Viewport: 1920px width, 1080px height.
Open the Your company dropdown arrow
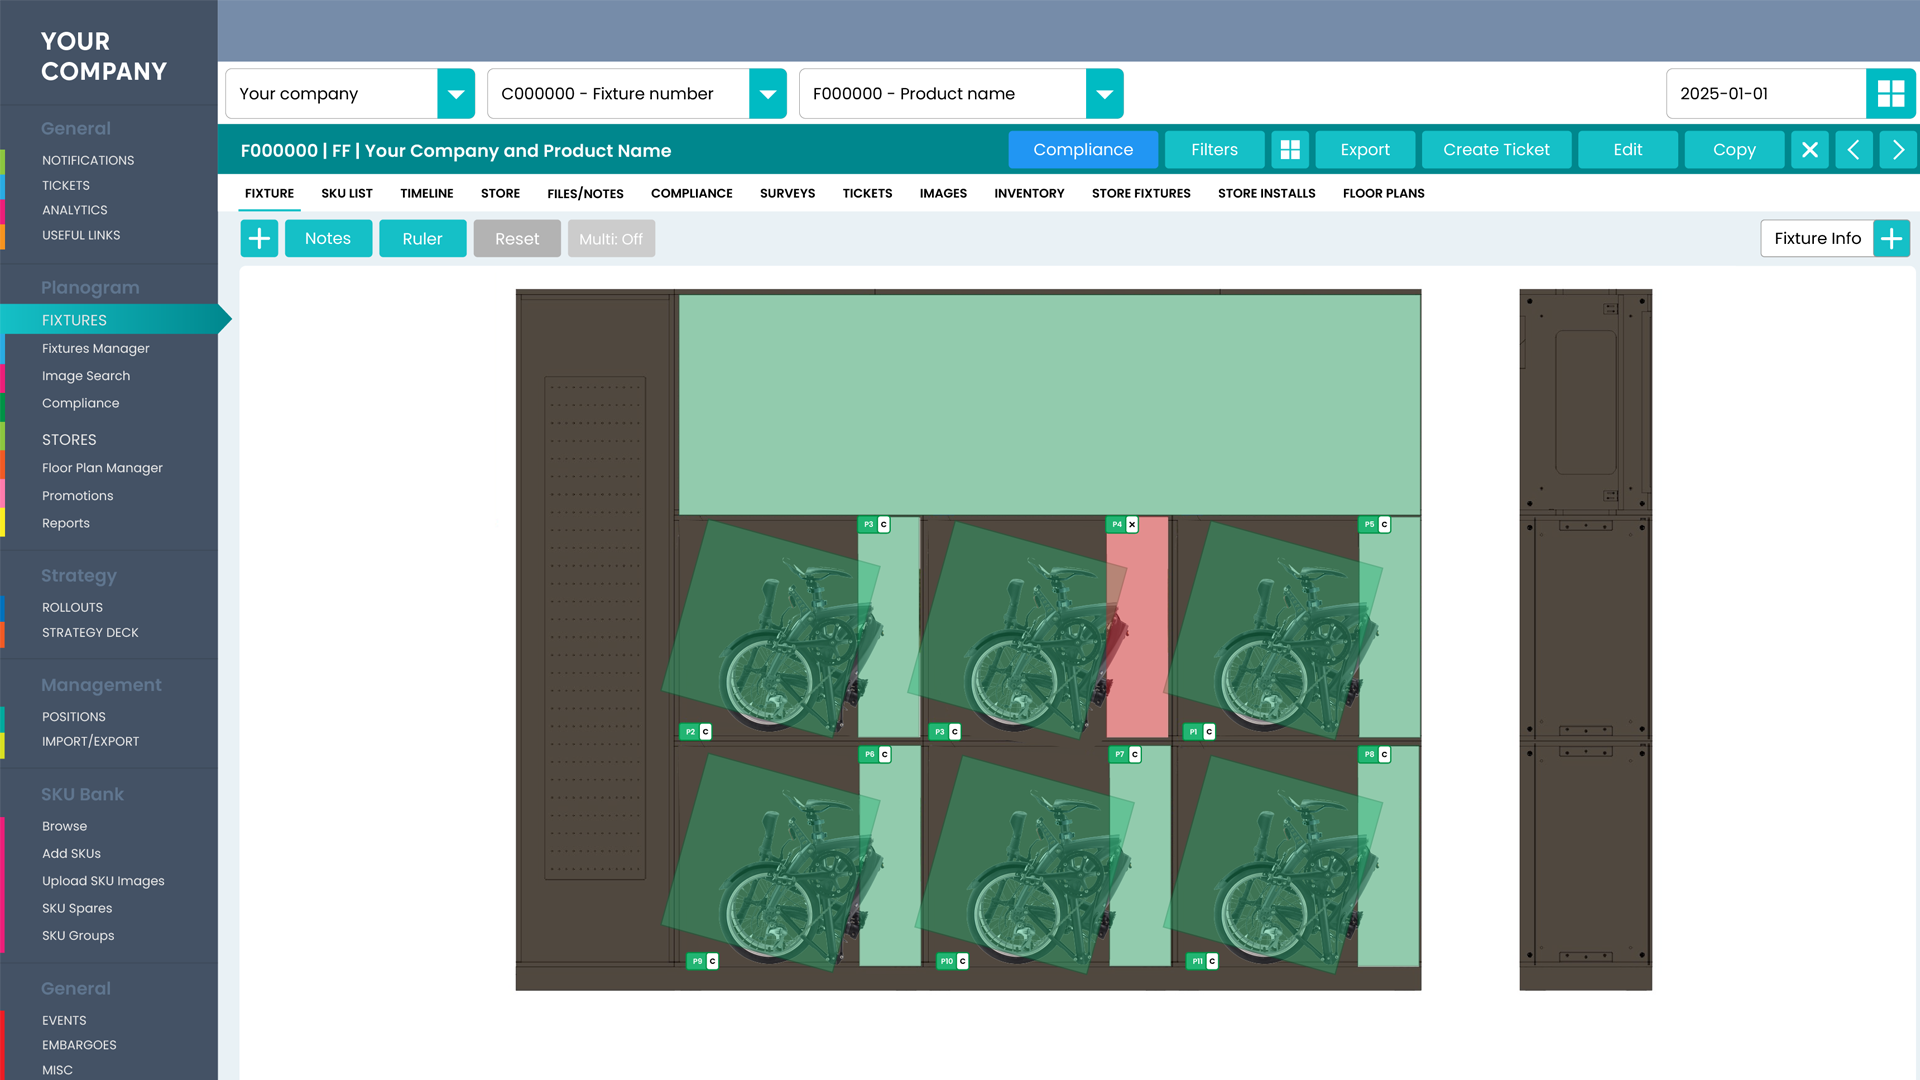click(x=456, y=94)
